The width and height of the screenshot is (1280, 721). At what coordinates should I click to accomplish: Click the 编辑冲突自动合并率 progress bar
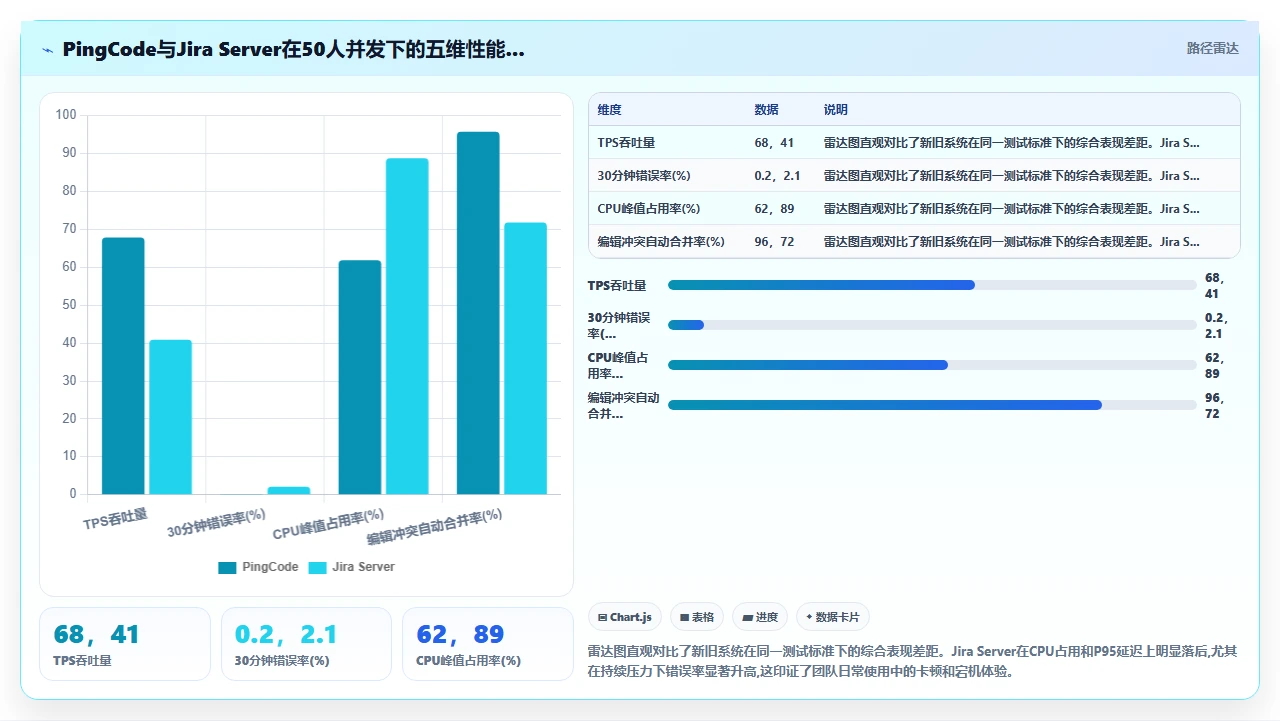point(932,405)
